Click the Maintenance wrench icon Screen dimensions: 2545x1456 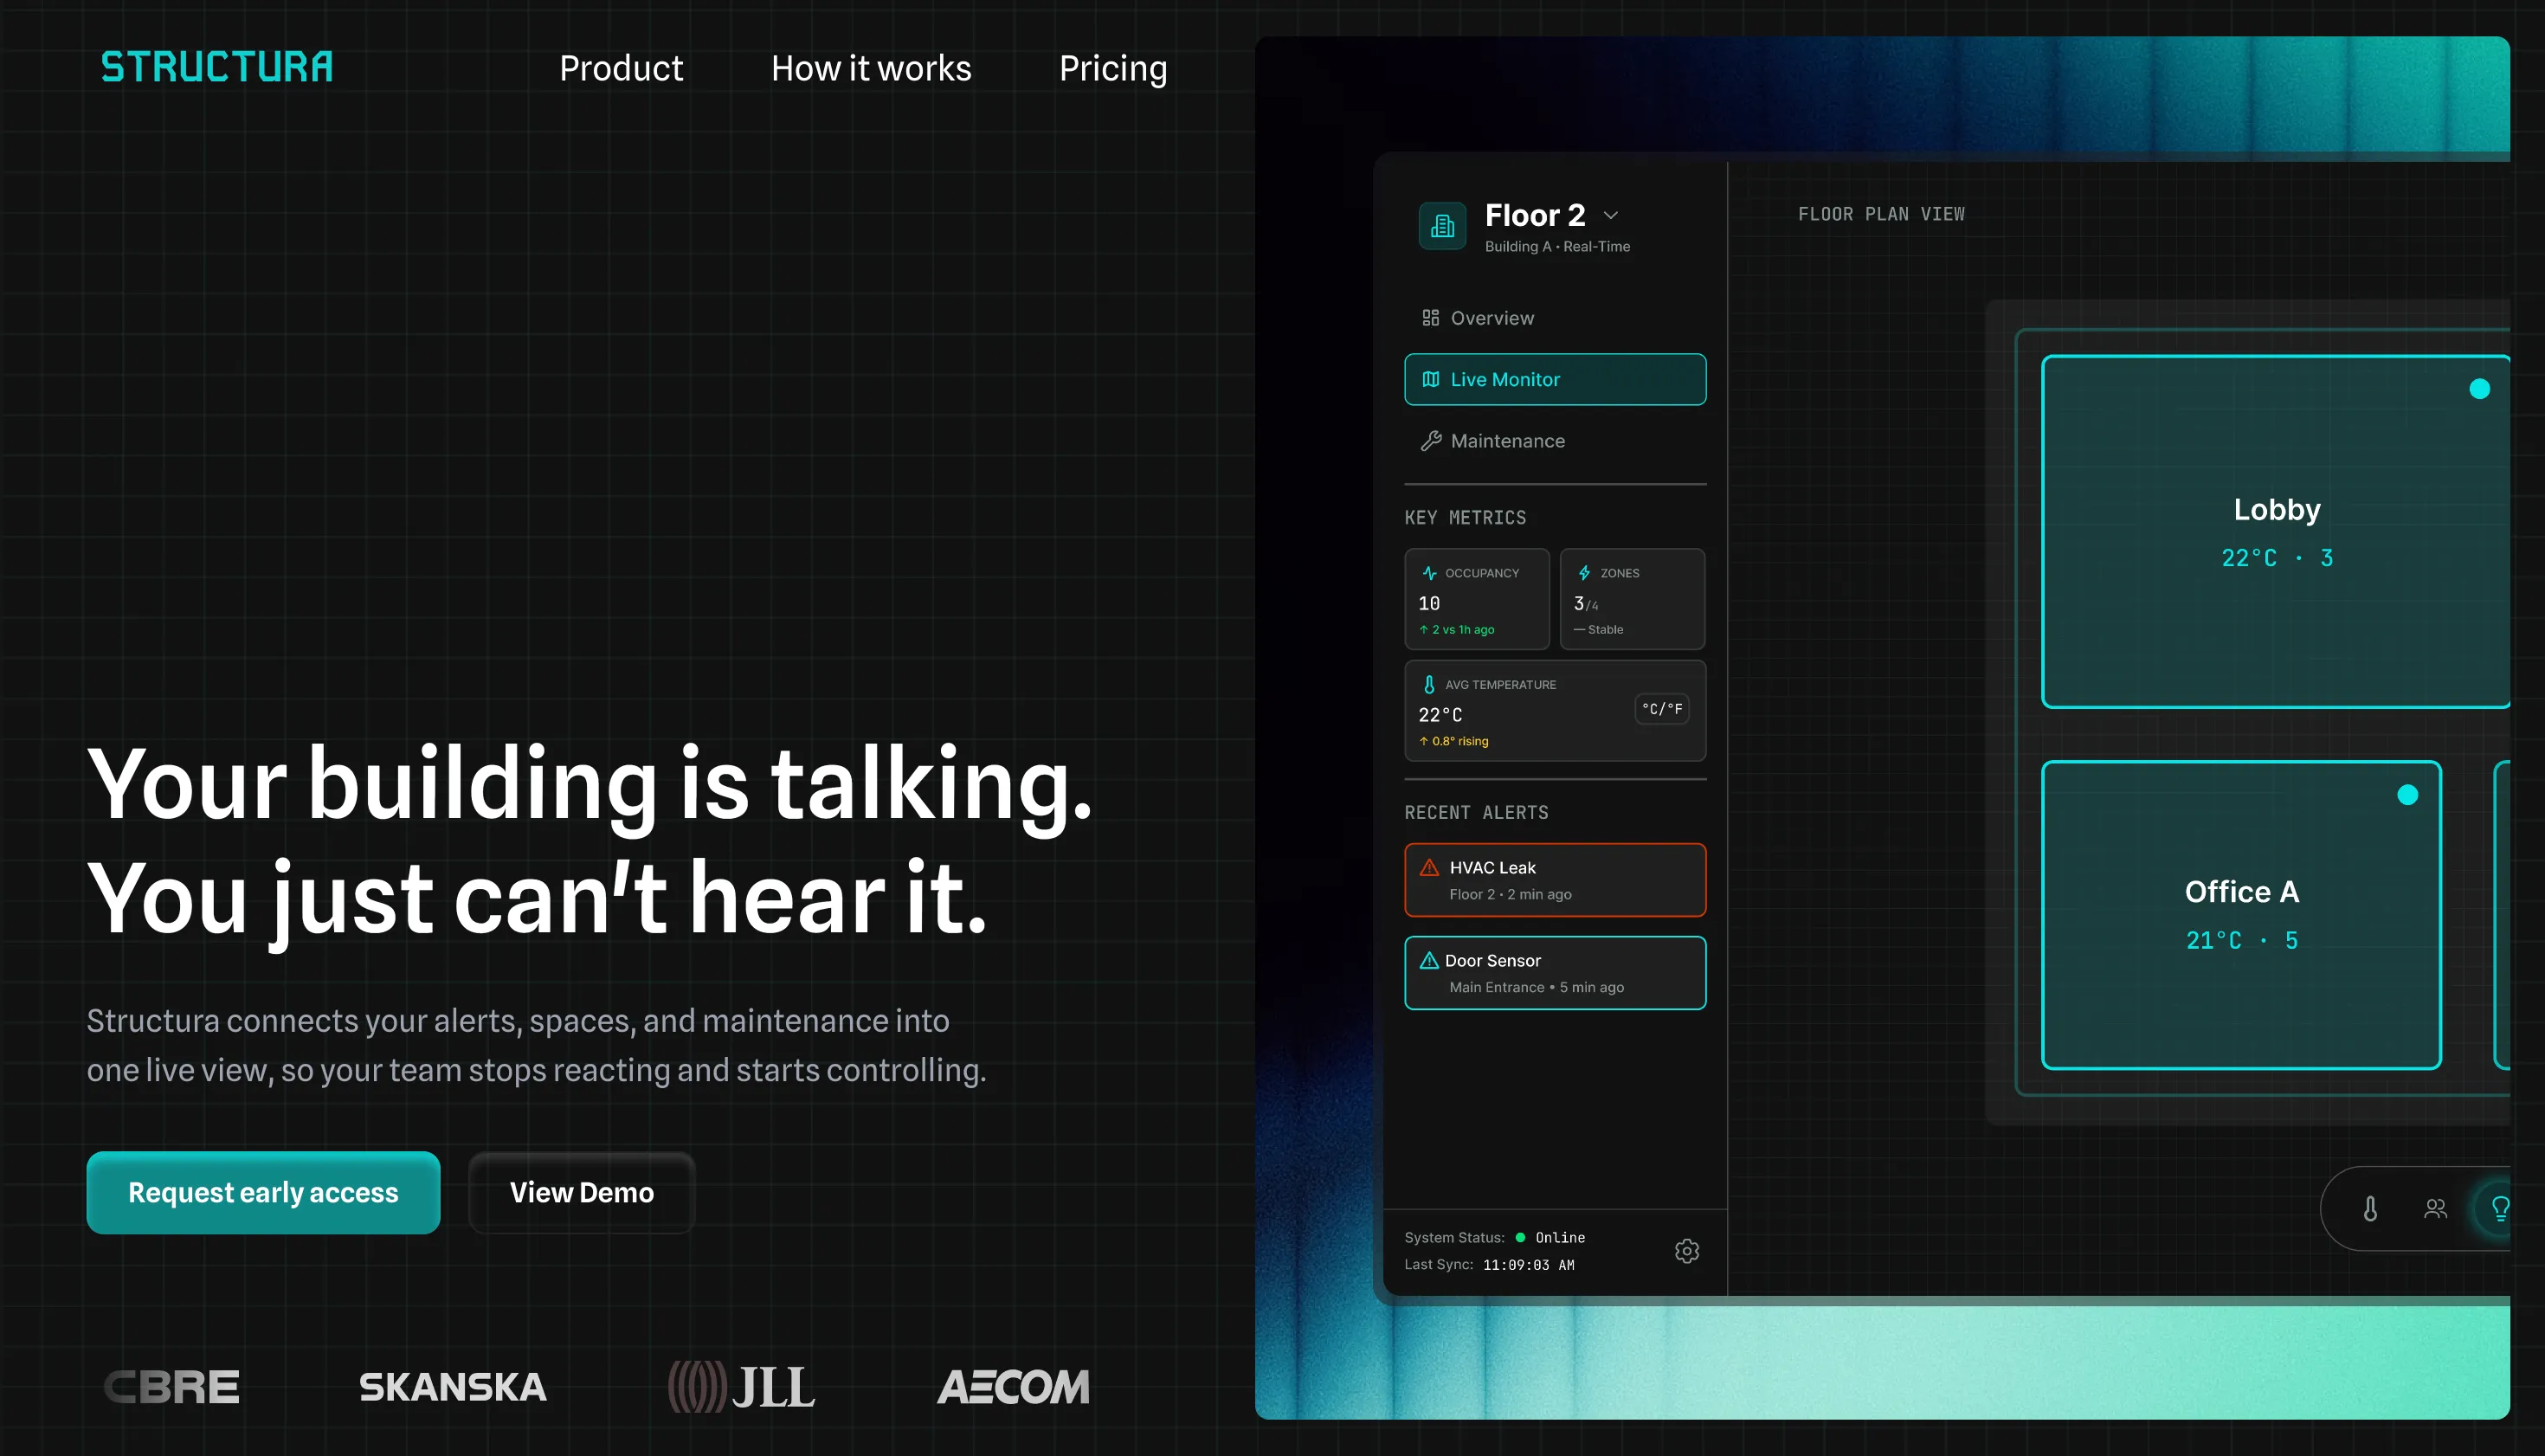[1431, 441]
